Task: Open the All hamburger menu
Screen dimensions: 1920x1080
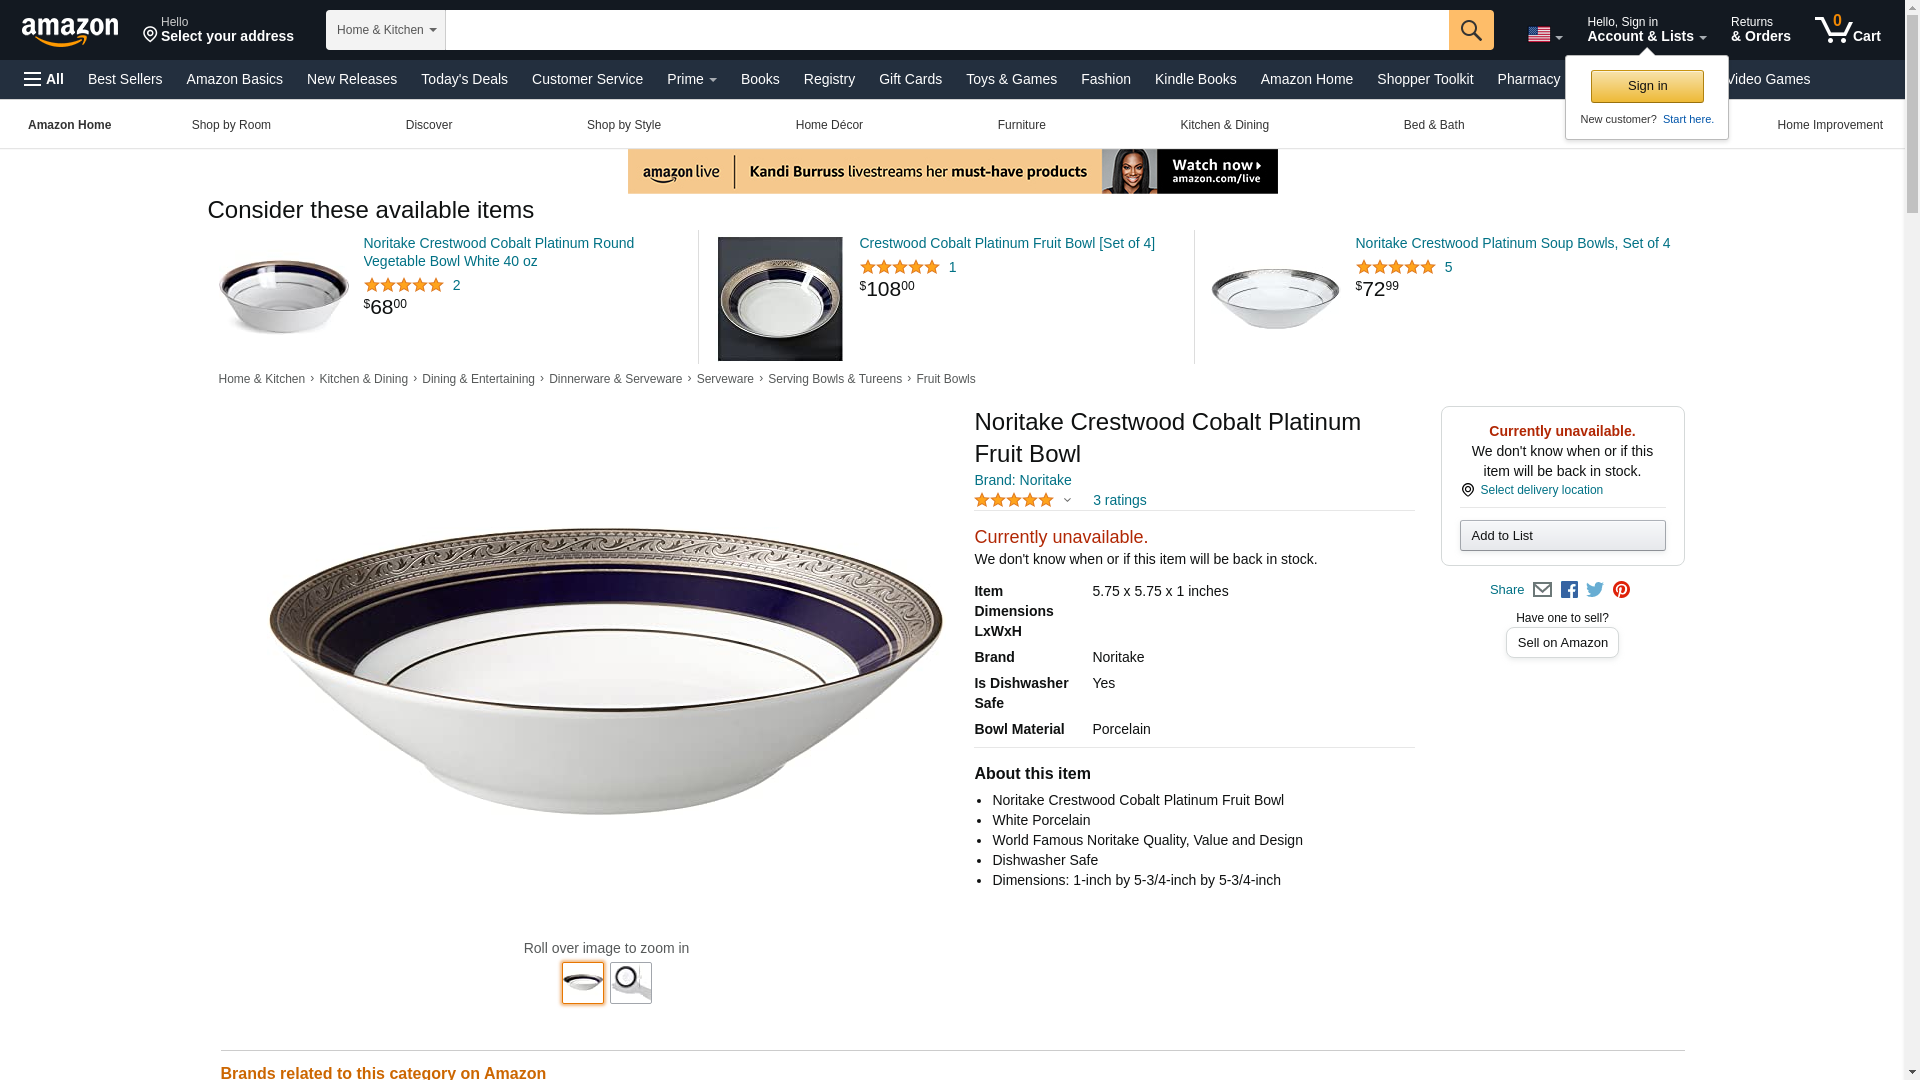Action: (x=44, y=79)
